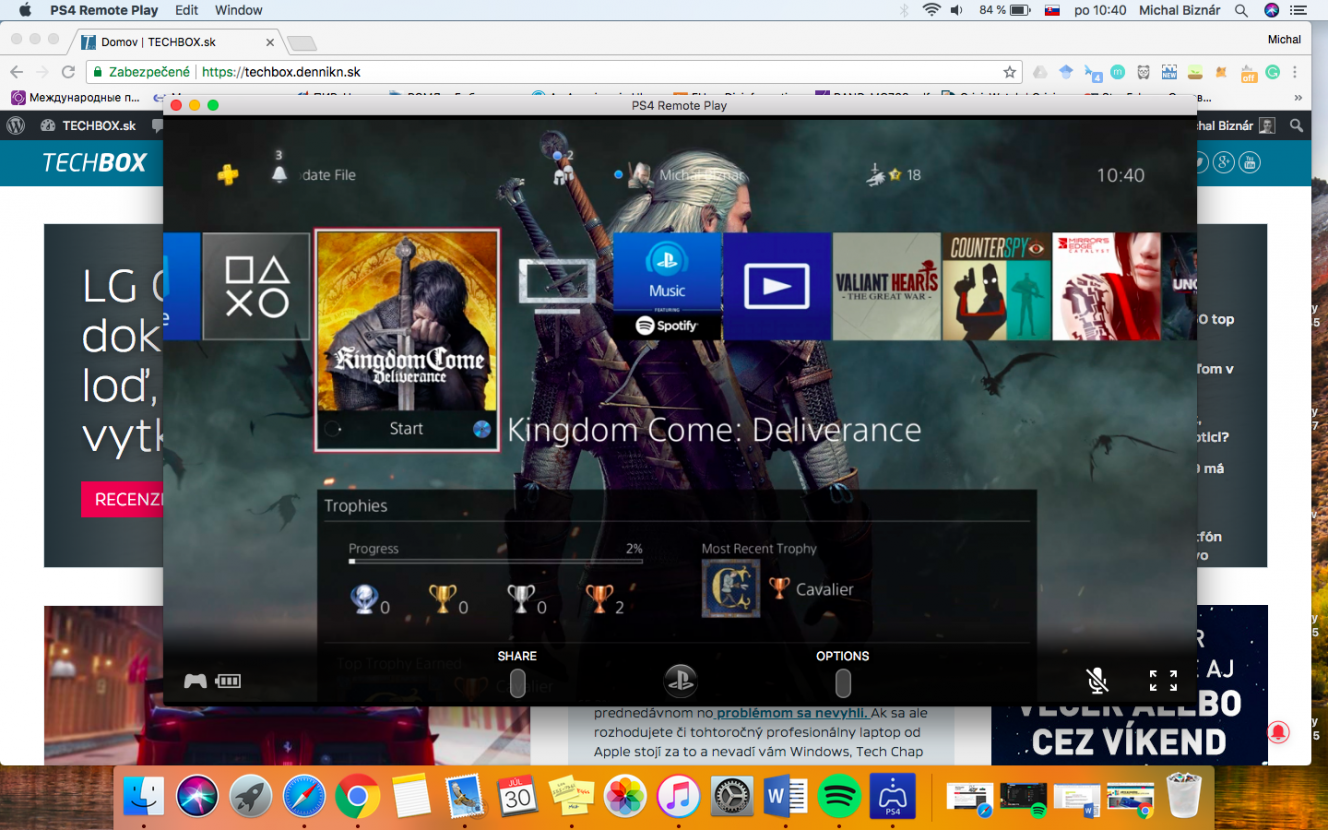
Task: Open iTunes from the Dock
Action: (x=678, y=797)
